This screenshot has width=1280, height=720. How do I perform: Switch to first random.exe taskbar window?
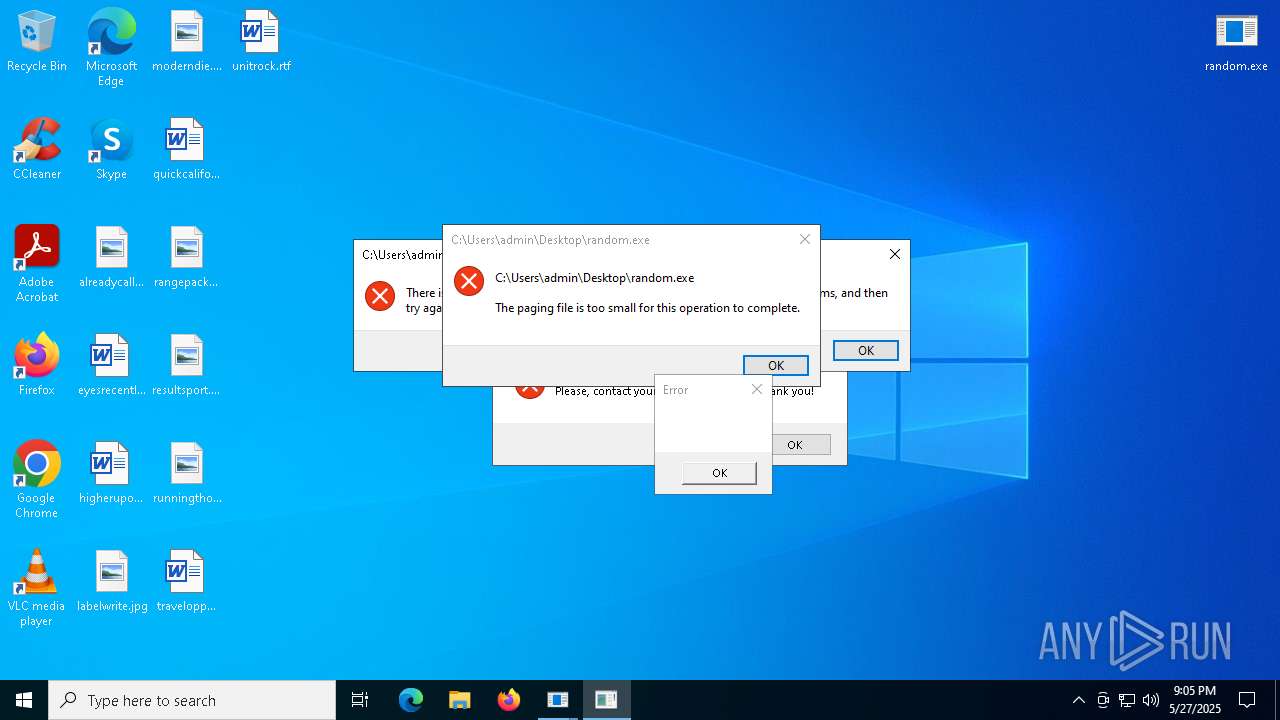tap(558, 700)
